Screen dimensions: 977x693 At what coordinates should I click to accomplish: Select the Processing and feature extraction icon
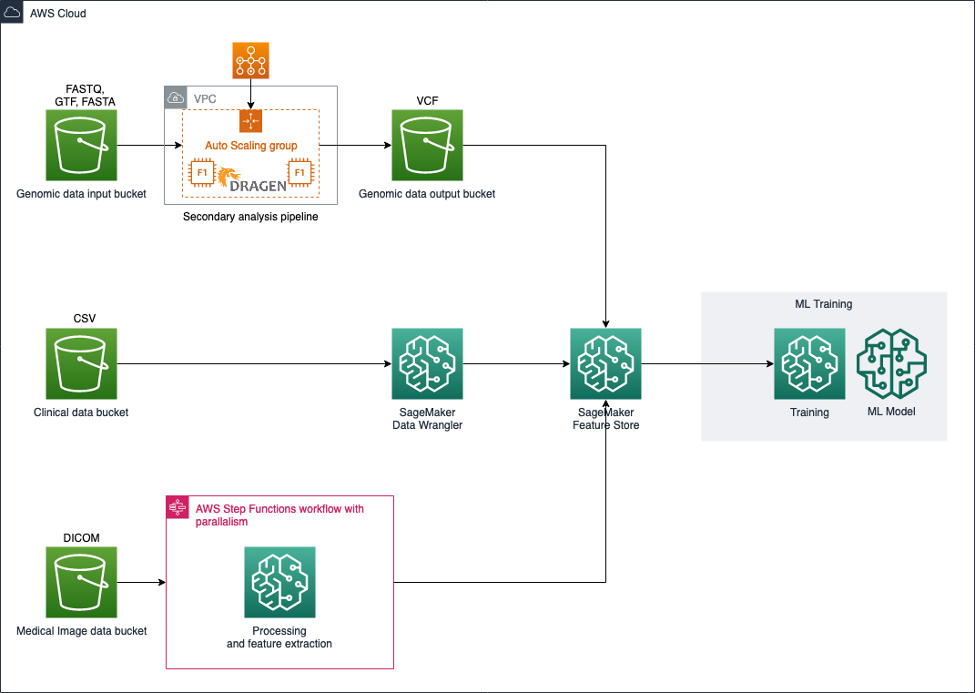point(279,582)
